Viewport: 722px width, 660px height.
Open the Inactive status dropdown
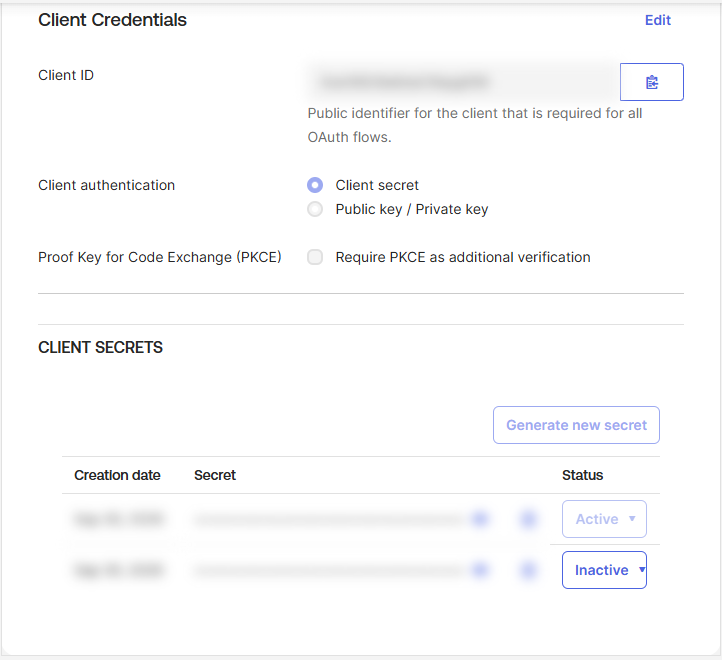tap(604, 570)
